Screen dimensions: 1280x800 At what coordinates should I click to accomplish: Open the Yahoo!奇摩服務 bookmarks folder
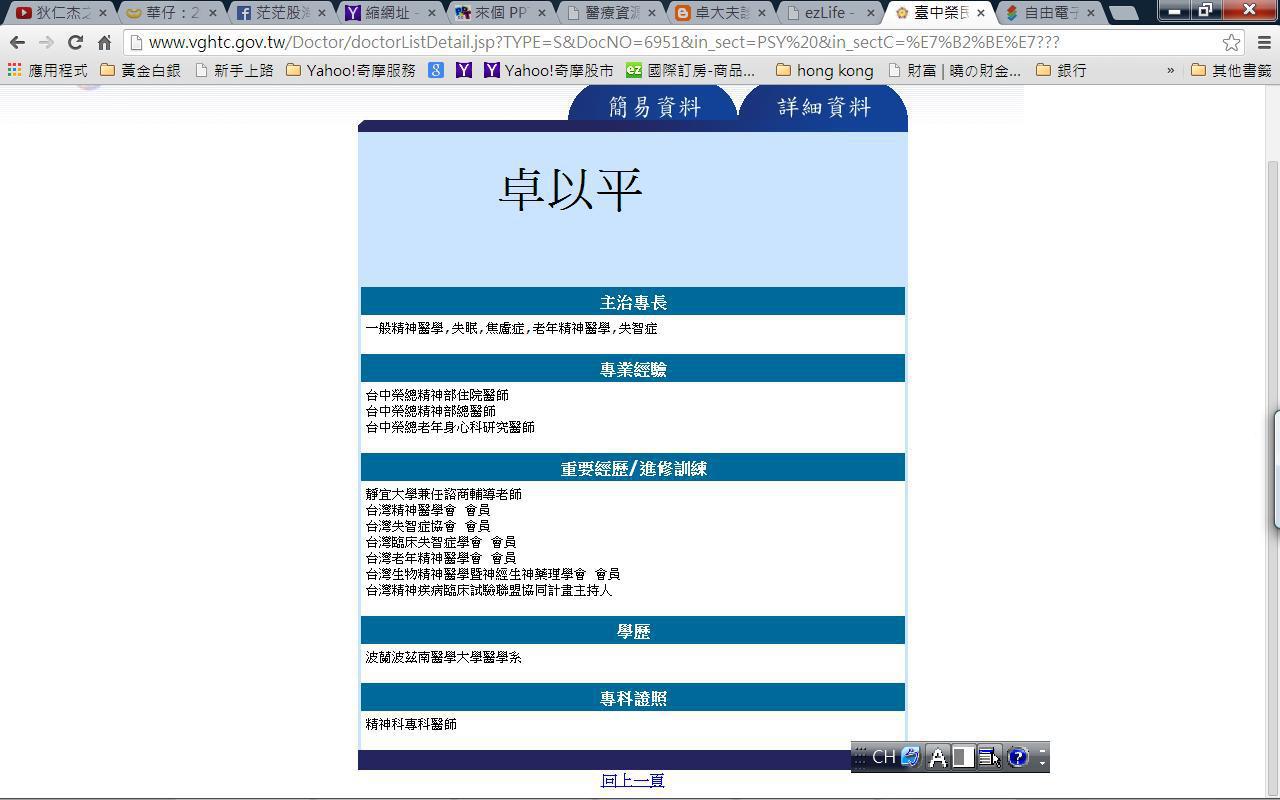click(x=350, y=70)
